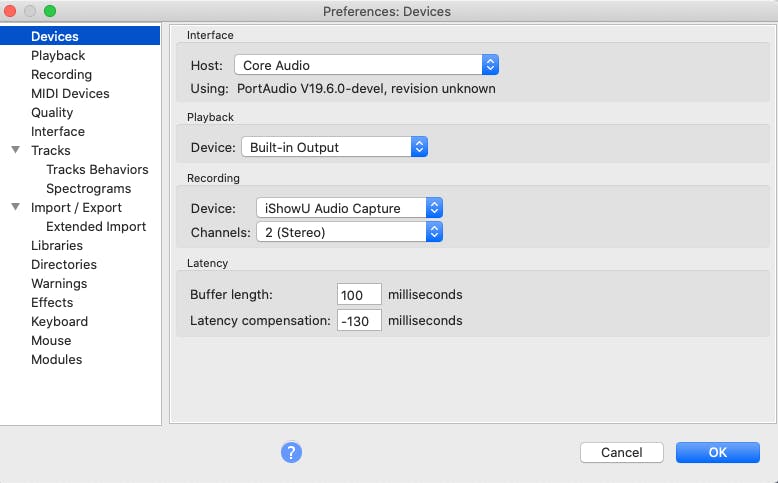Go to Quality preferences section
Image resolution: width=778 pixels, height=483 pixels.
[52, 113]
